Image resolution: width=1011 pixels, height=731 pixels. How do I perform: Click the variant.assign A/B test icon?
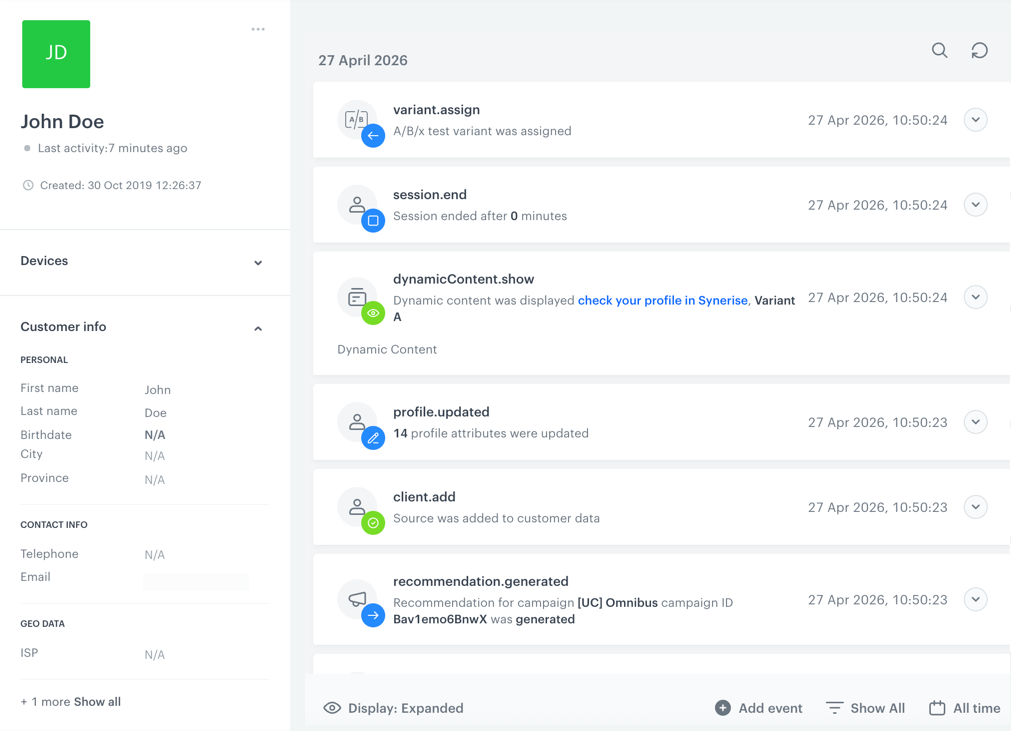coord(357,119)
